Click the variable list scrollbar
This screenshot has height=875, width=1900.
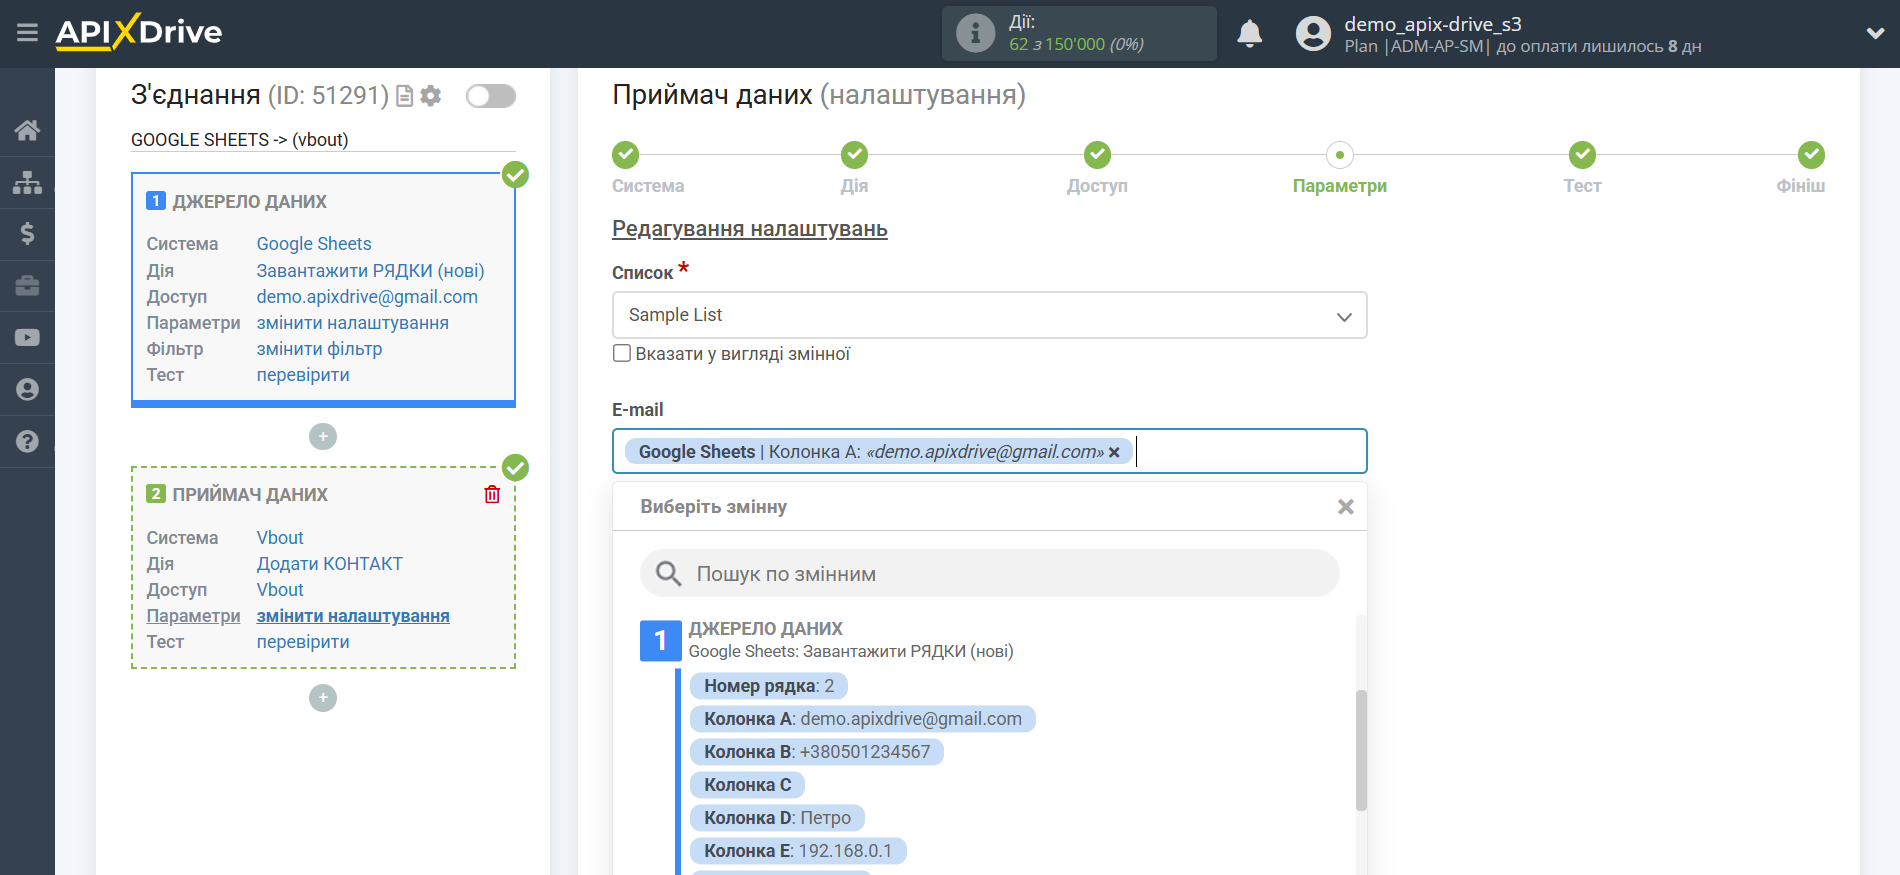1361,750
